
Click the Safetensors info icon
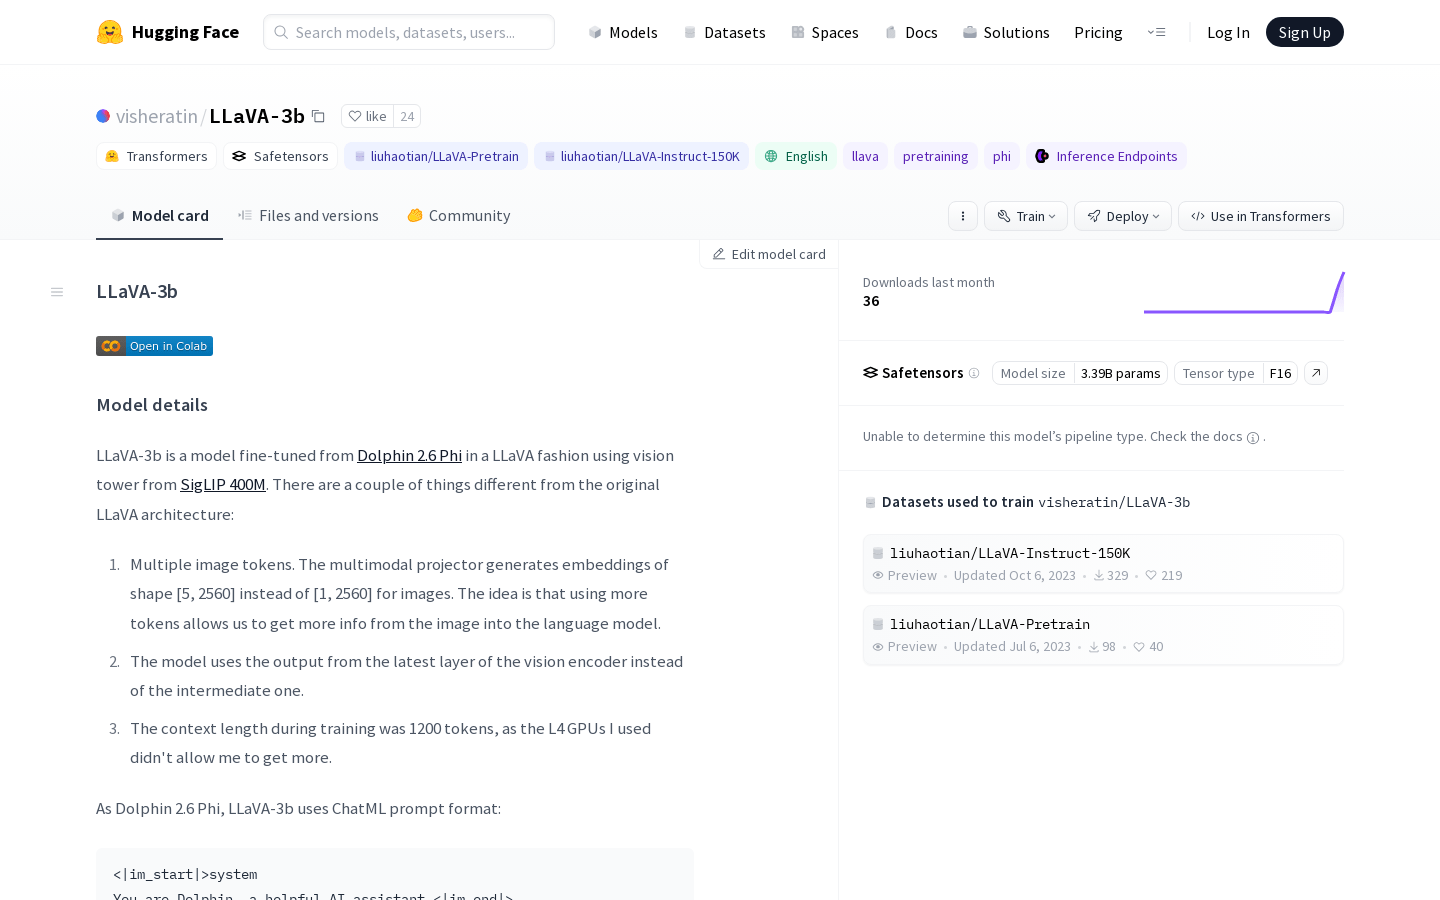[x=974, y=373]
